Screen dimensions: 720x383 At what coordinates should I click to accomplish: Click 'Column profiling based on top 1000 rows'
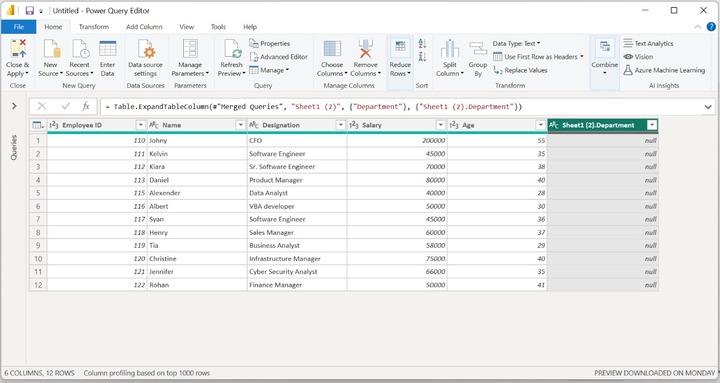click(x=146, y=373)
